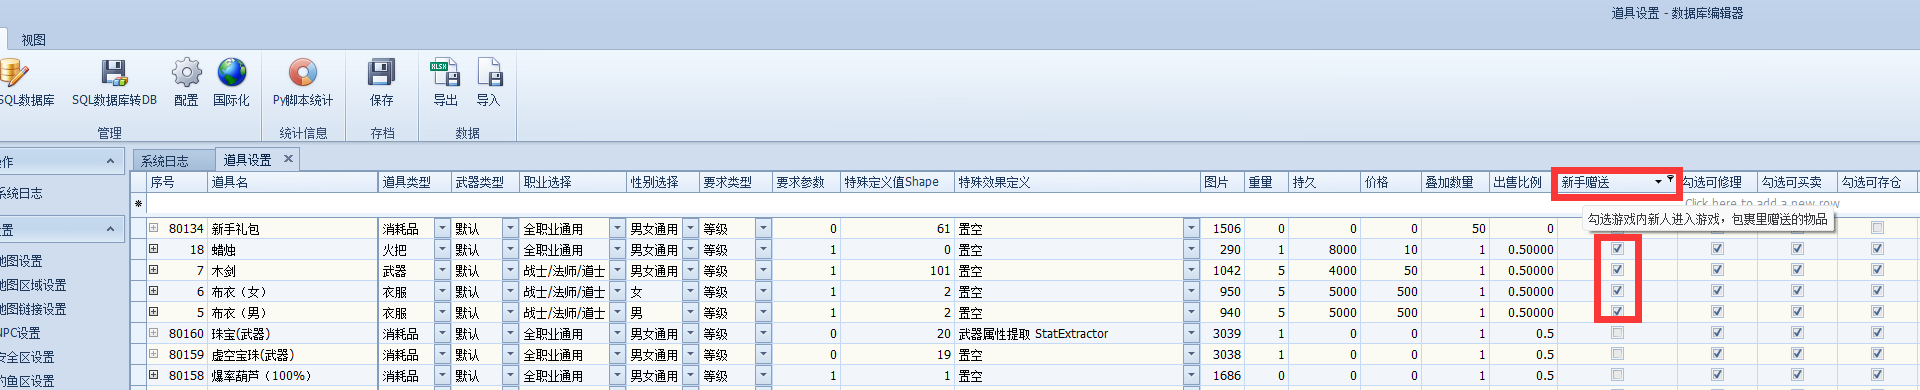Click the 导入 import icon

488,81
